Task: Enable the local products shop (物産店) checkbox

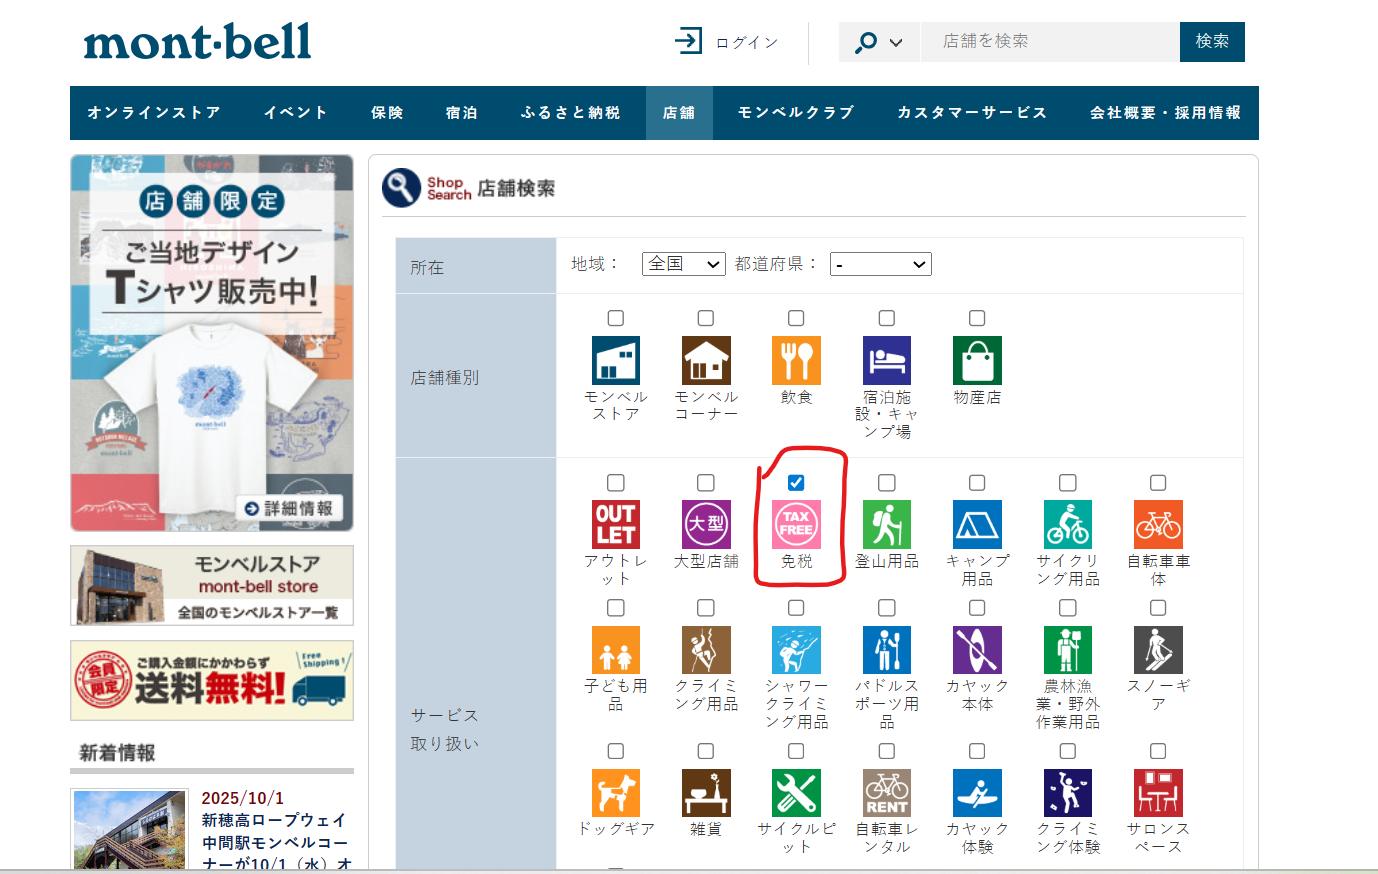Action: tap(977, 318)
